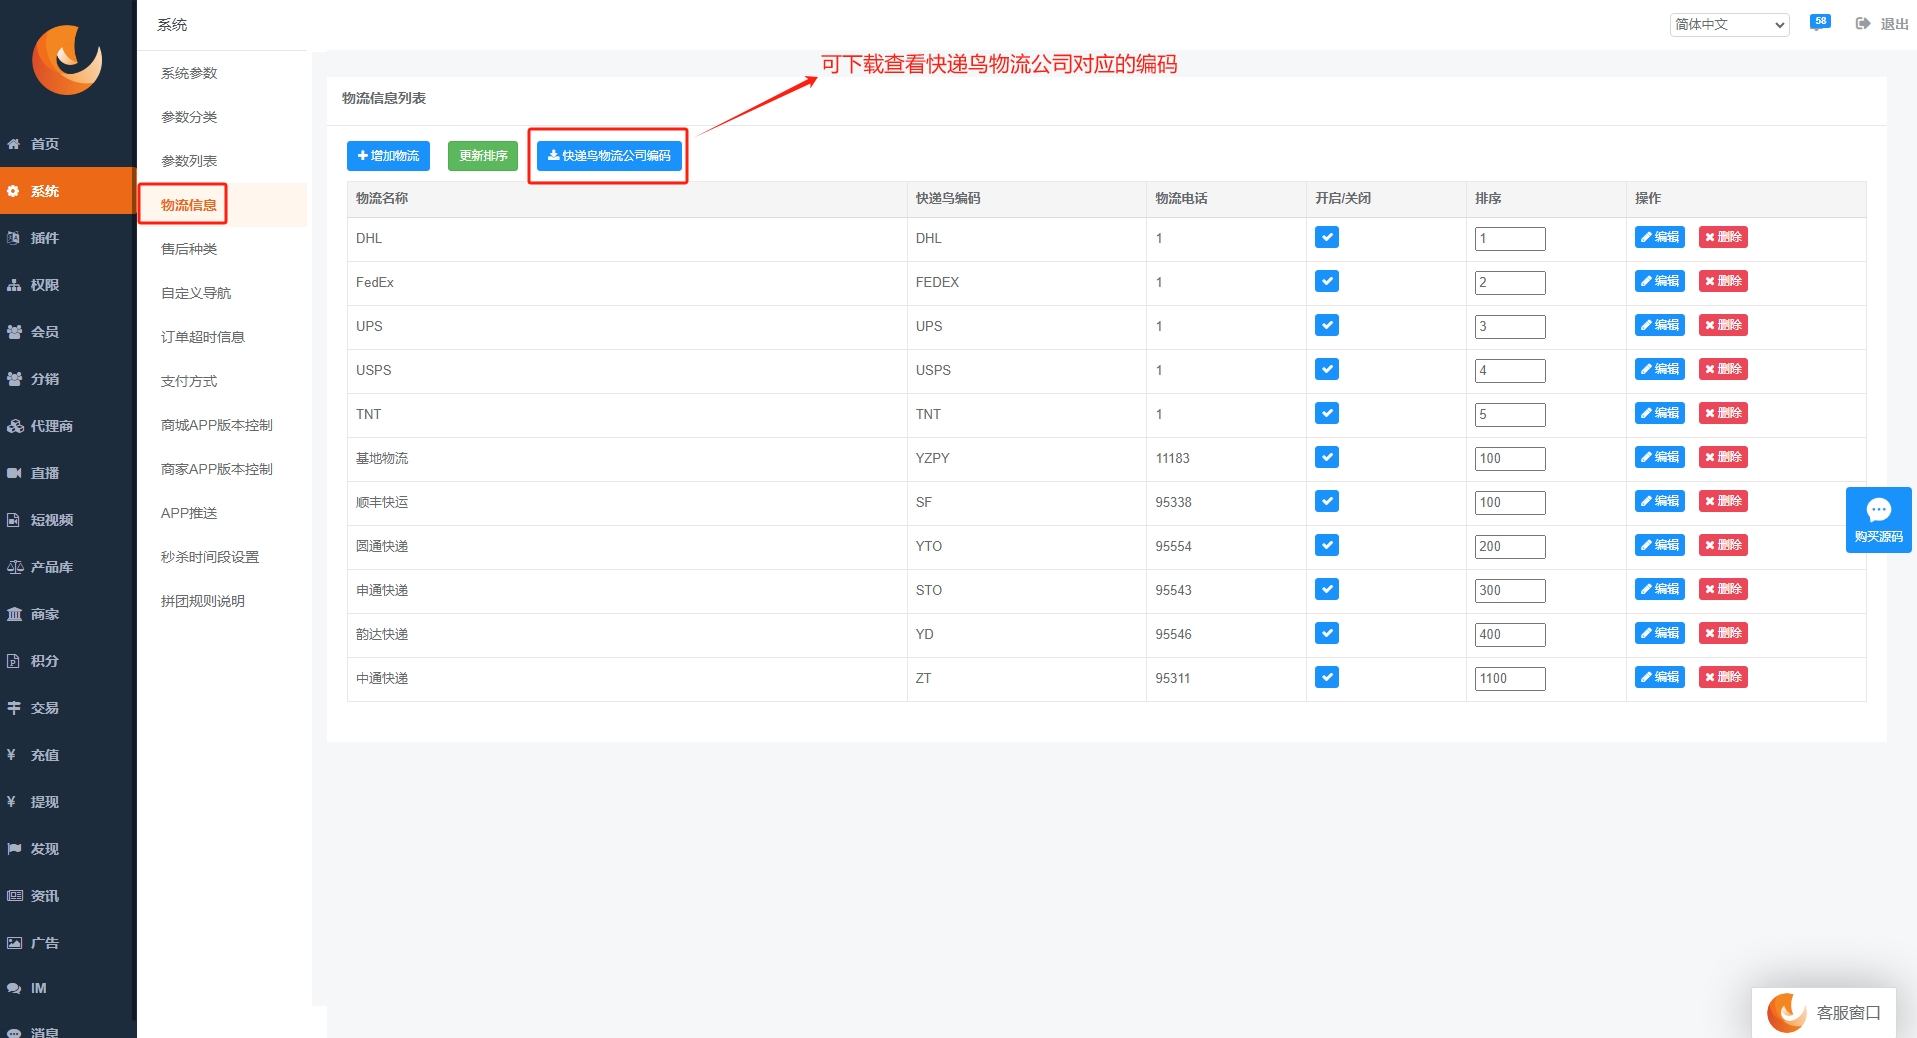
Task: Open the 会员 members sidebar item
Action: 67,332
